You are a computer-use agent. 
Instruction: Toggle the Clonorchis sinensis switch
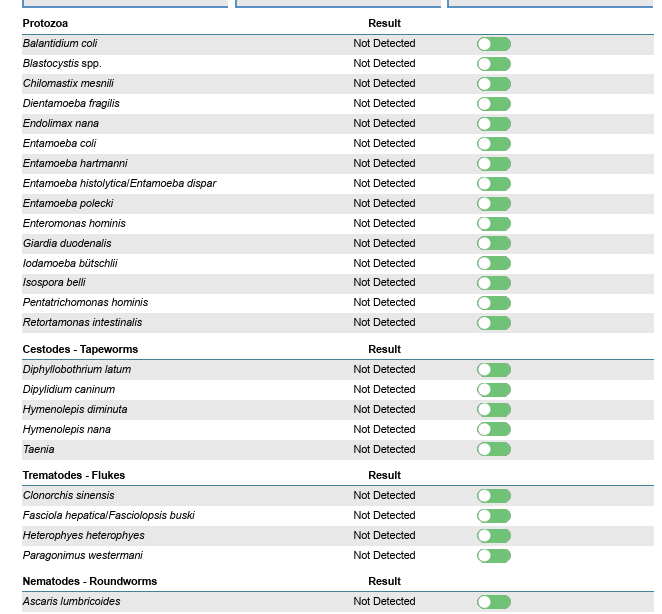[494, 496]
